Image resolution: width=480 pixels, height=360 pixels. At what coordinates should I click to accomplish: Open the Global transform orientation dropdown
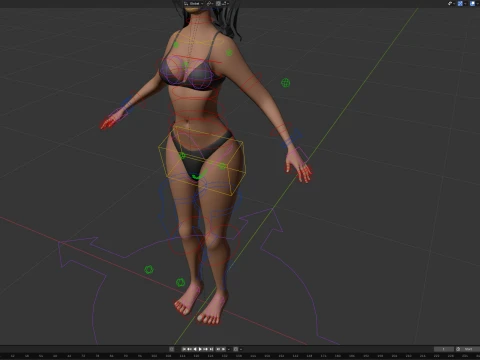point(194,4)
